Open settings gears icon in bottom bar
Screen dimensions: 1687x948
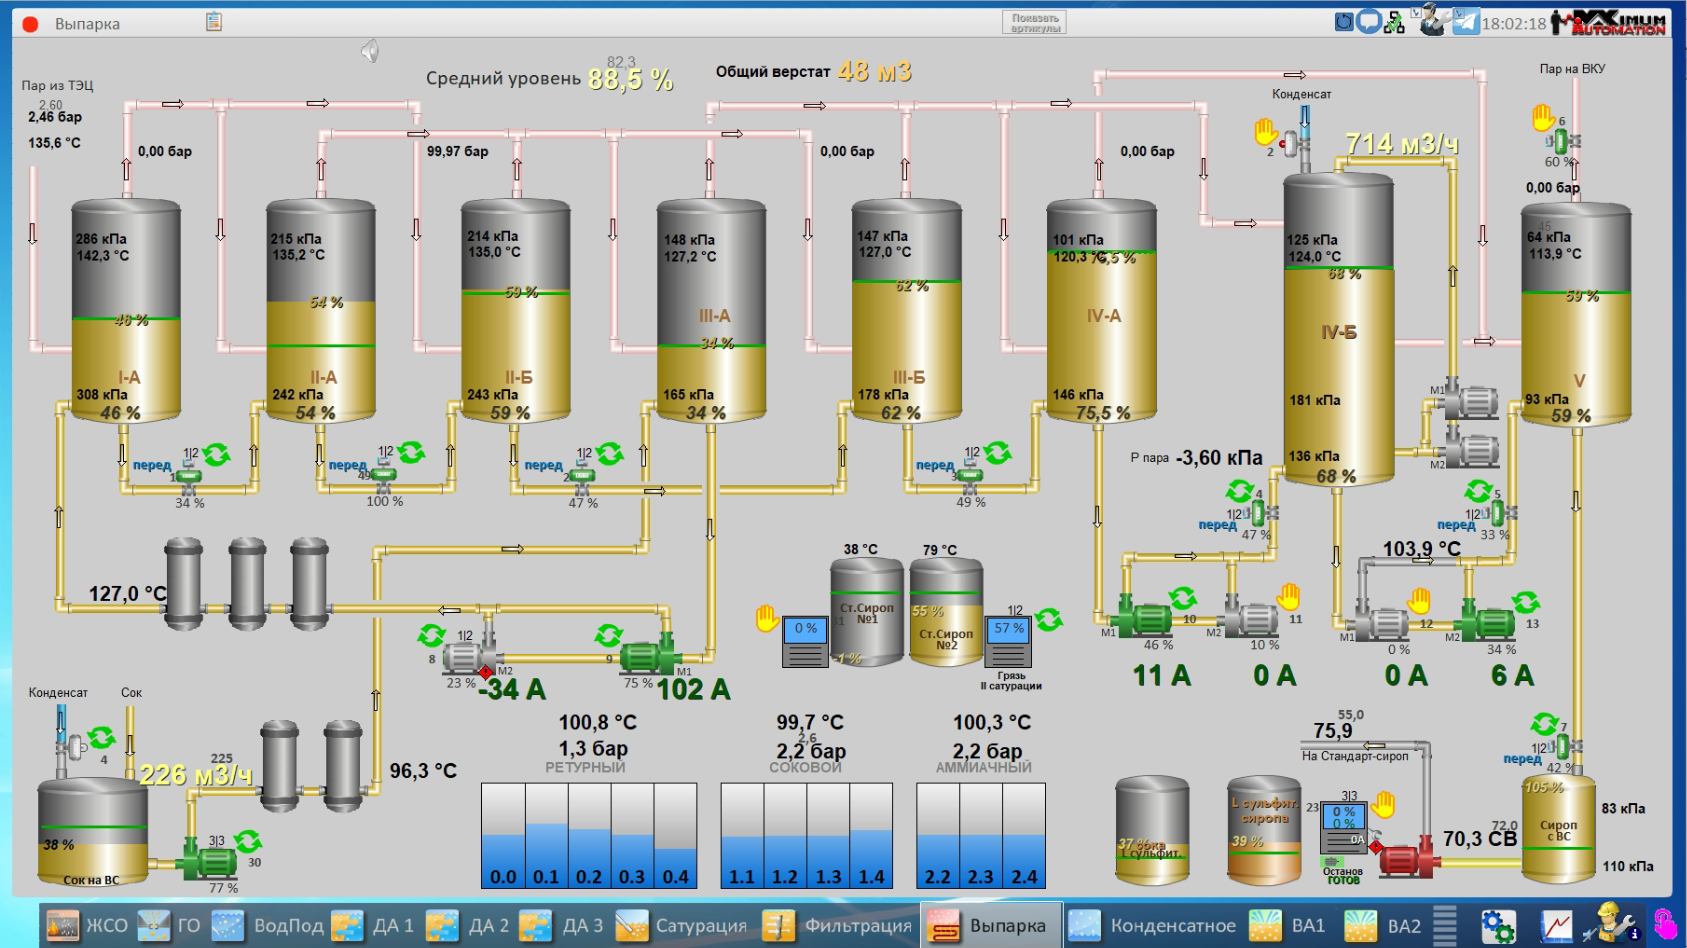coord(1498,925)
